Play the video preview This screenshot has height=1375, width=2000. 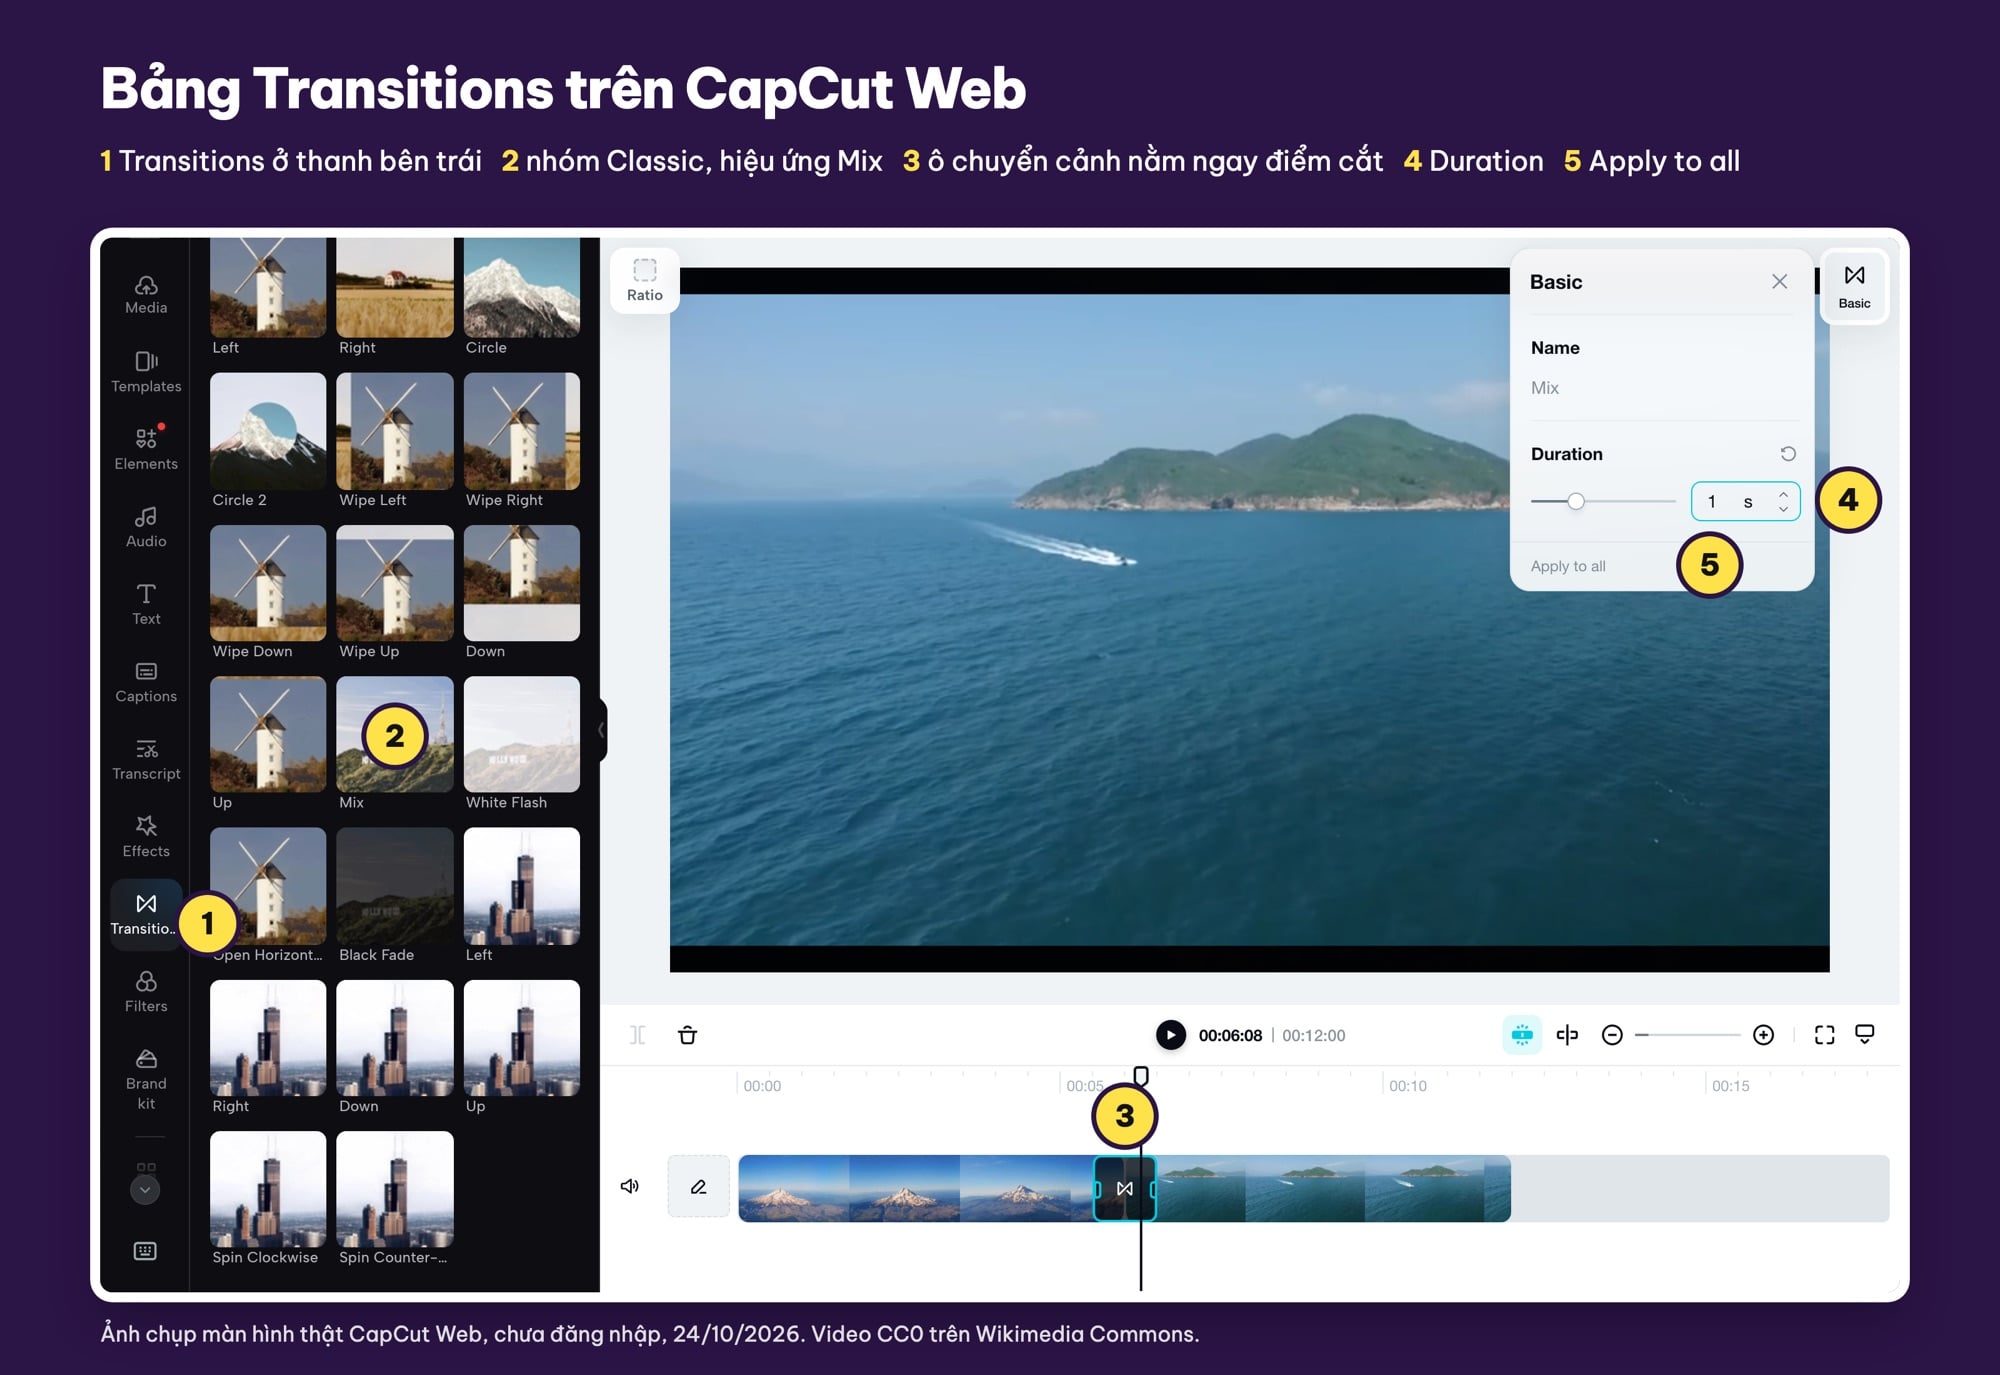click(x=1171, y=1035)
